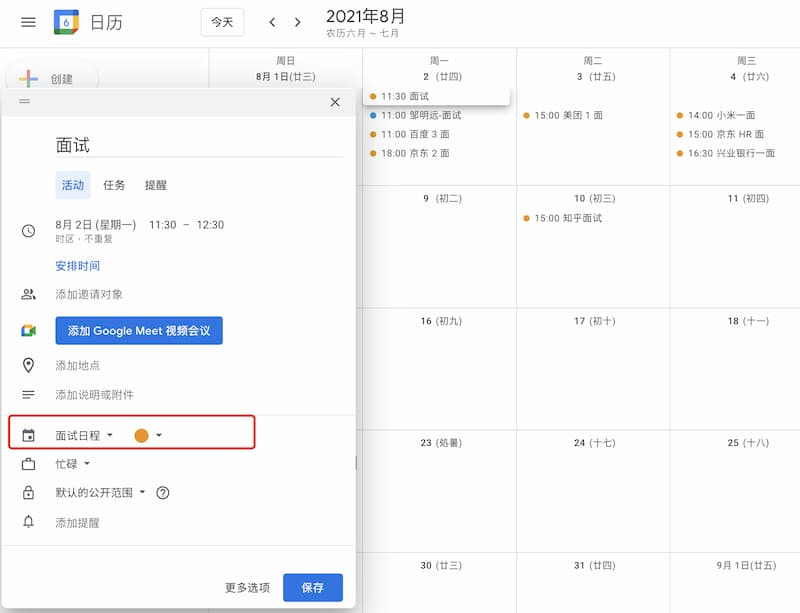The image size is (800, 613).
Task: Click the bell reminder icon
Action: pyautogui.click(x=29, y=522)
